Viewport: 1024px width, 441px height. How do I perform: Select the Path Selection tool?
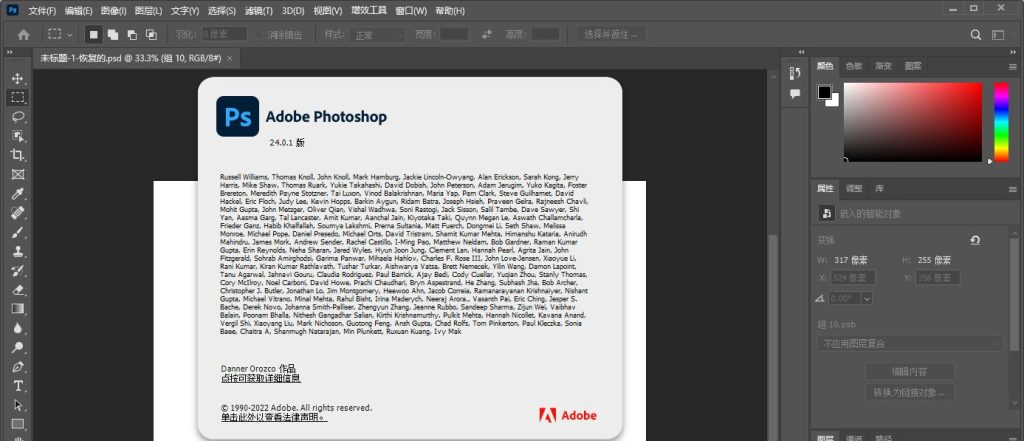[18, 404]
